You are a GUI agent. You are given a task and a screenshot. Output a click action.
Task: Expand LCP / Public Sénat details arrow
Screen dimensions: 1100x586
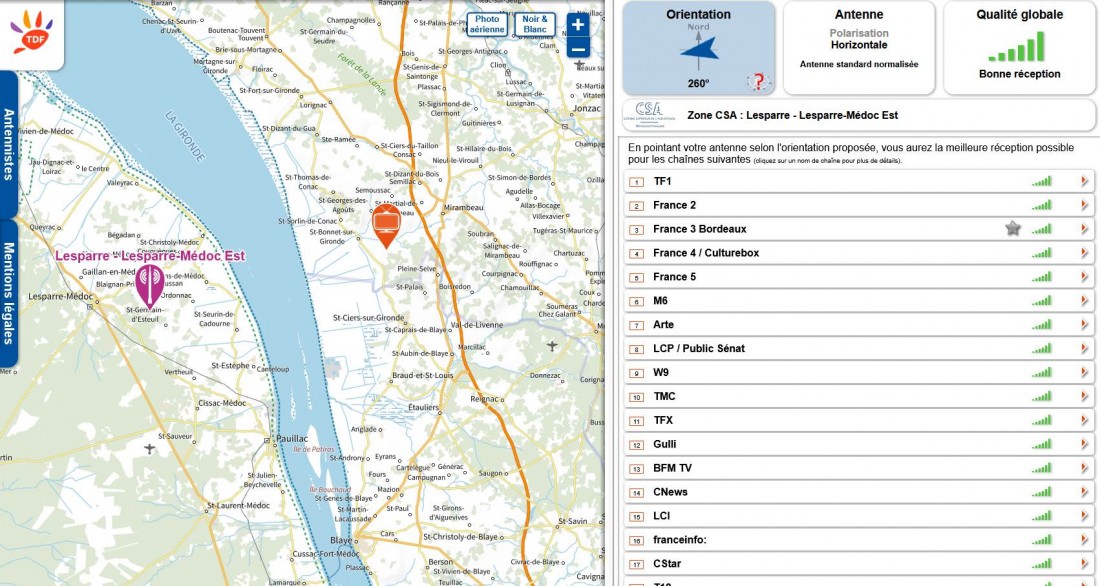pos(1084,348)
